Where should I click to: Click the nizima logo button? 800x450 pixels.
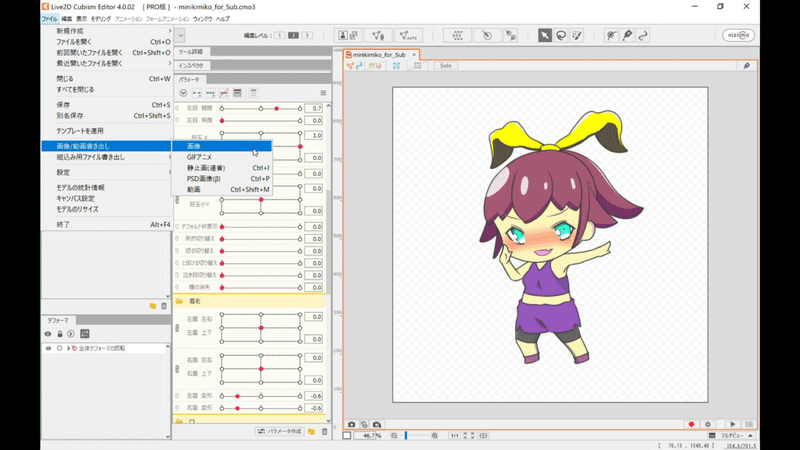(738, 35)
